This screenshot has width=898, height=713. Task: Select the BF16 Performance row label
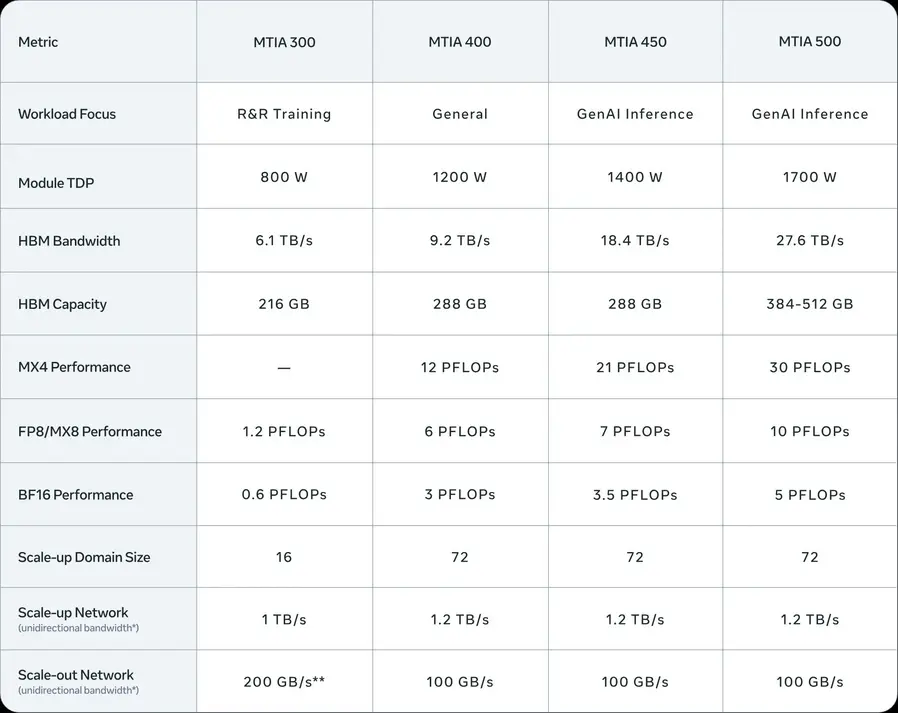(x=76, y=495)
